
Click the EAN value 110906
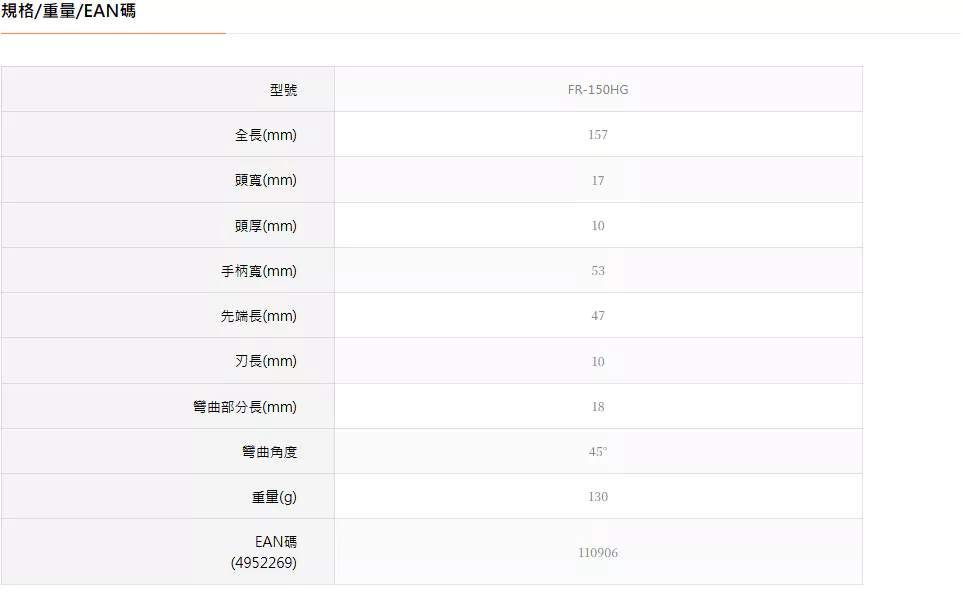[x=598, y=552]
